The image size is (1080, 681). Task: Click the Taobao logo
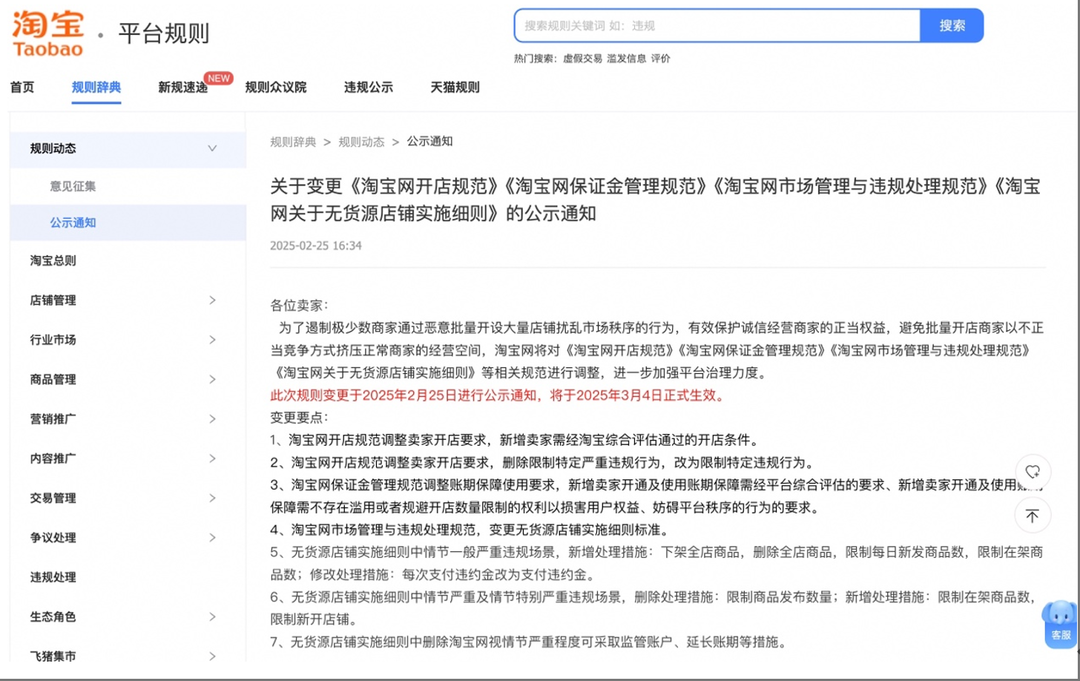coord(48,33)
